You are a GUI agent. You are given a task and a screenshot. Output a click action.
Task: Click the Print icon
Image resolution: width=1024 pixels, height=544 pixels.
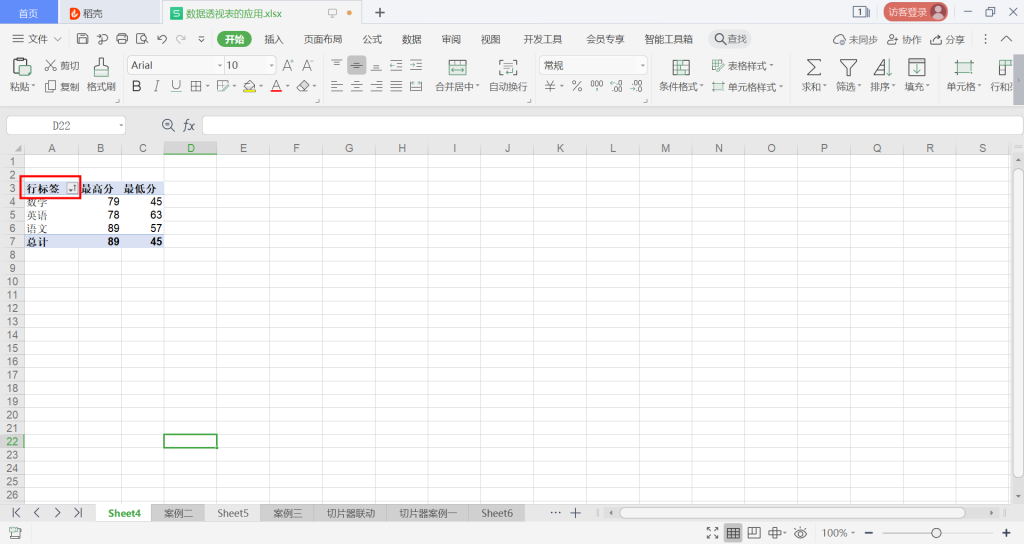click(122, 39)
